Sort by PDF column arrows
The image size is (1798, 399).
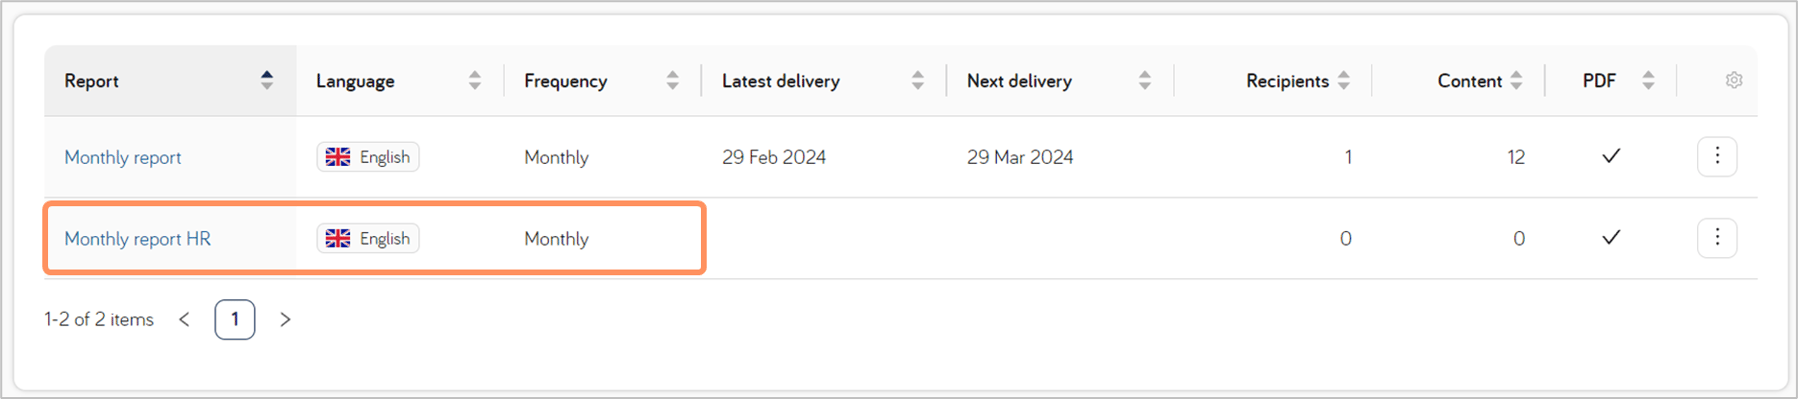click(1648, 80)
